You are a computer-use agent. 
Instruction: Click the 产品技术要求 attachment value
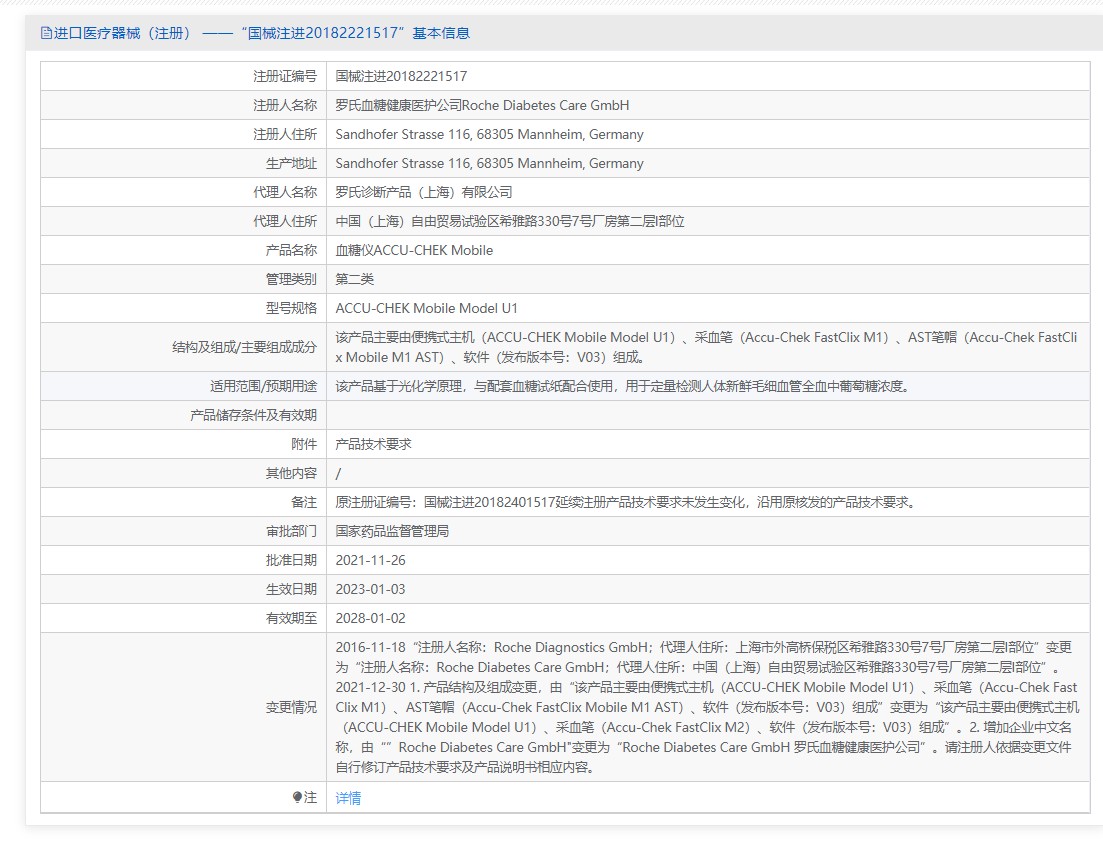(x=374, y=444)
